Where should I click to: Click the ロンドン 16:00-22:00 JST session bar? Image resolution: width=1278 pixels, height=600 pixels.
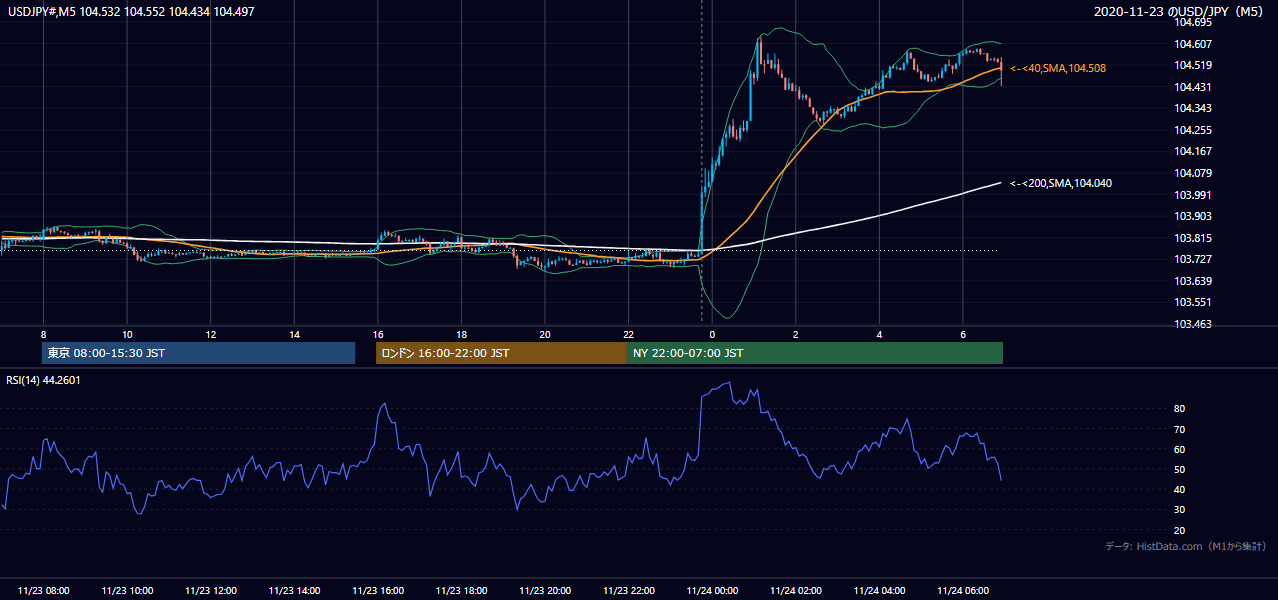click(x=501, y=353)
